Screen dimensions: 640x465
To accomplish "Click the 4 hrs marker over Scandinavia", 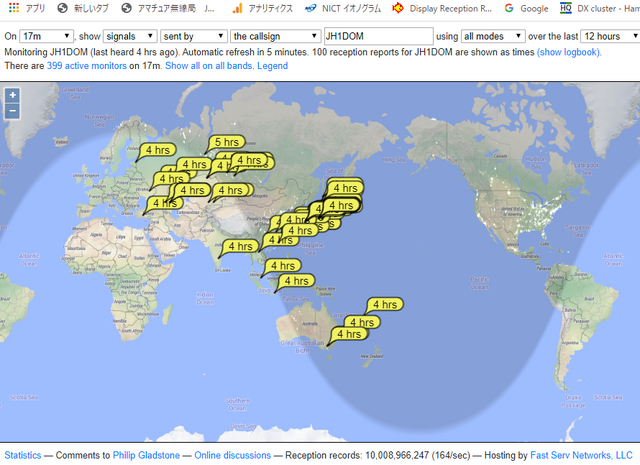I will point(158,150).
